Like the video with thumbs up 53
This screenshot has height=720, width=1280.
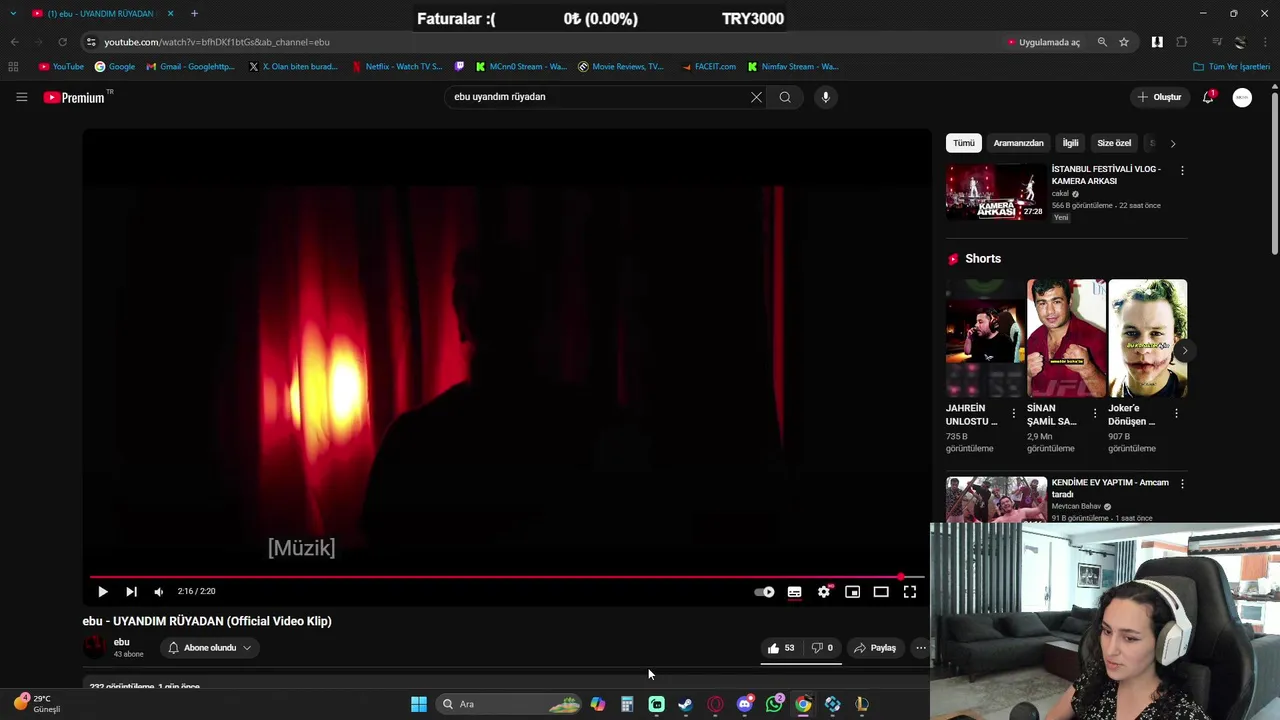781,648
